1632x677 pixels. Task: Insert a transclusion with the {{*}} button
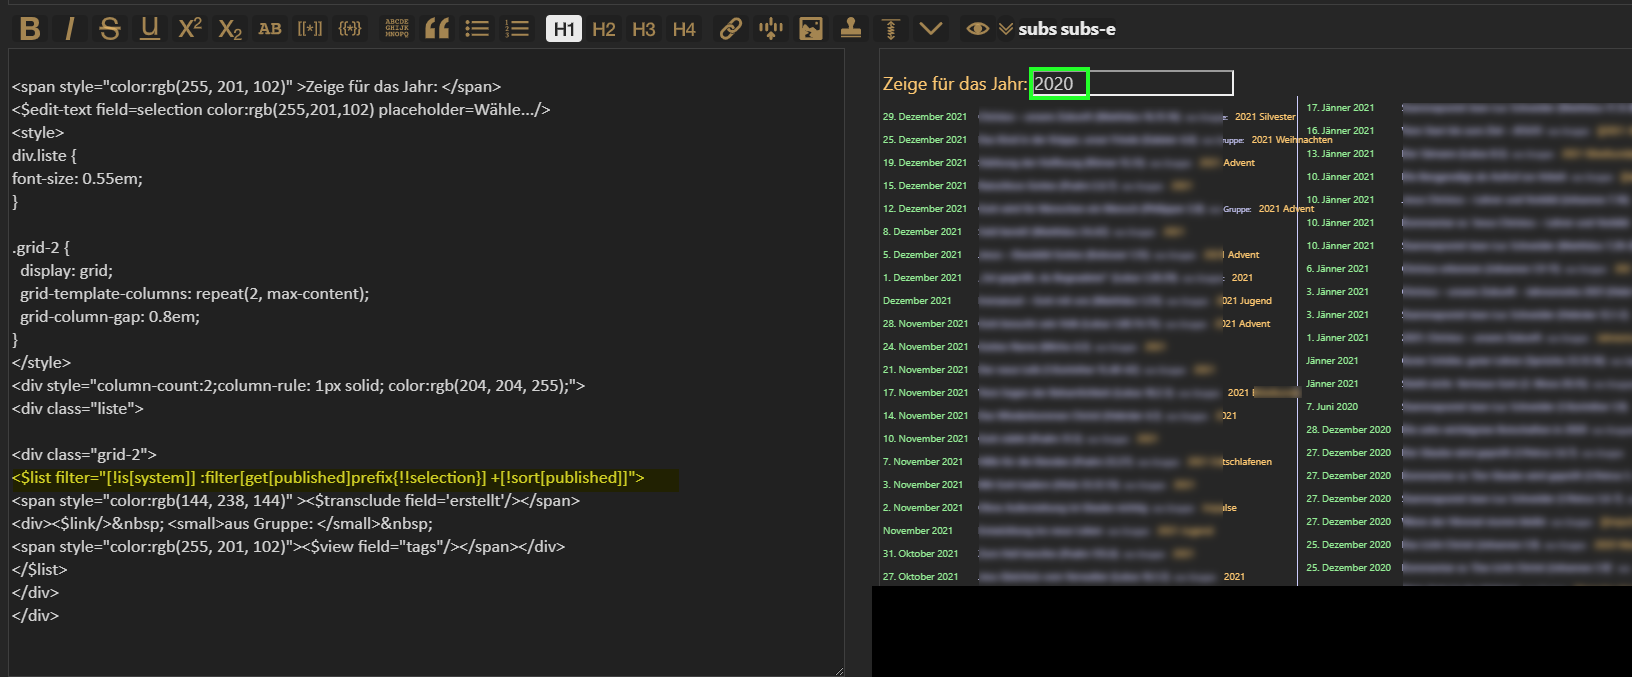coord(350,29)
